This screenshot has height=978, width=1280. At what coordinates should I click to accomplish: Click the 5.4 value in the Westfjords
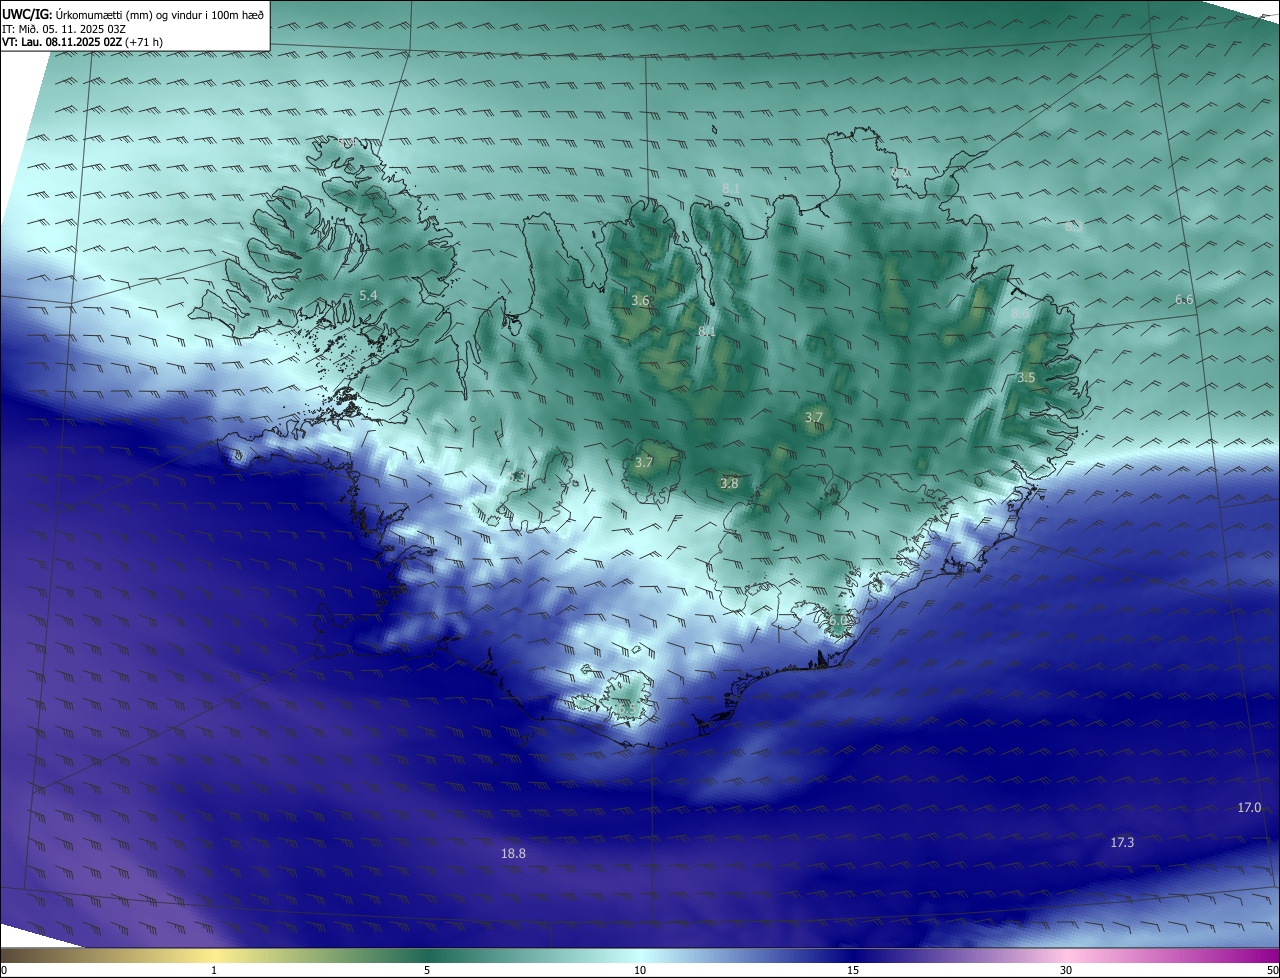368,295
